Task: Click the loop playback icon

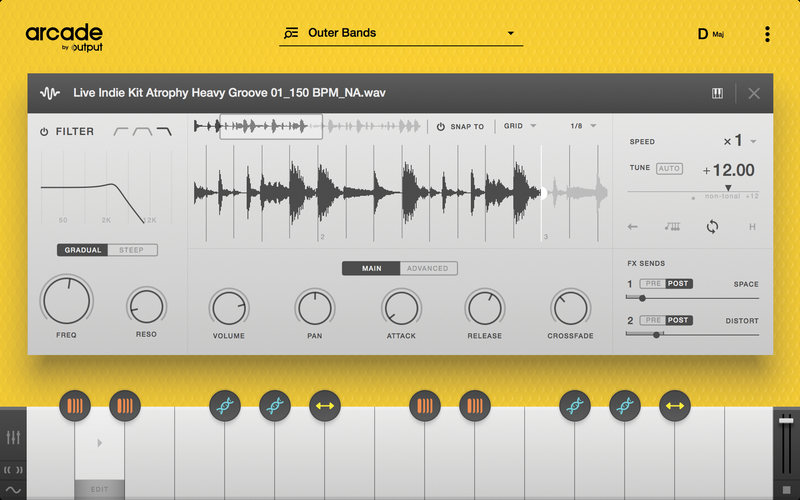Action: pyautogui.click(x=712, y=227)
